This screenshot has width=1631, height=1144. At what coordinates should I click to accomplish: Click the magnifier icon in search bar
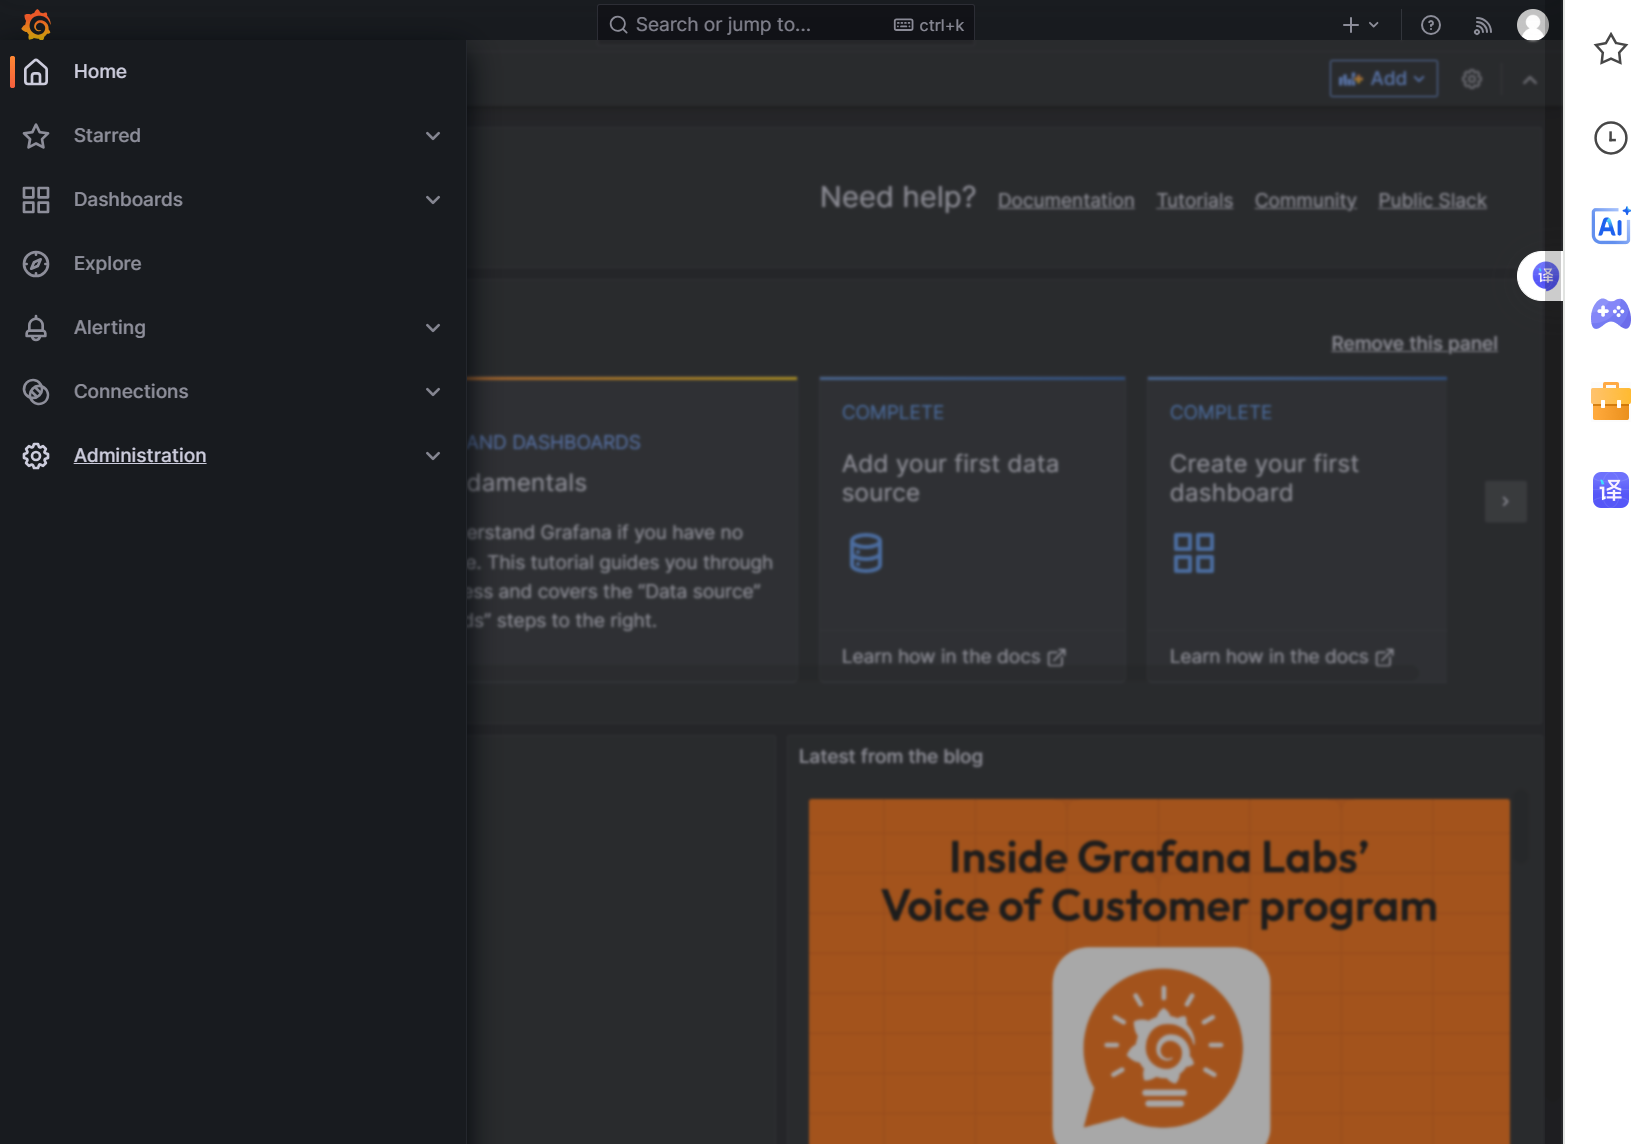619,25
